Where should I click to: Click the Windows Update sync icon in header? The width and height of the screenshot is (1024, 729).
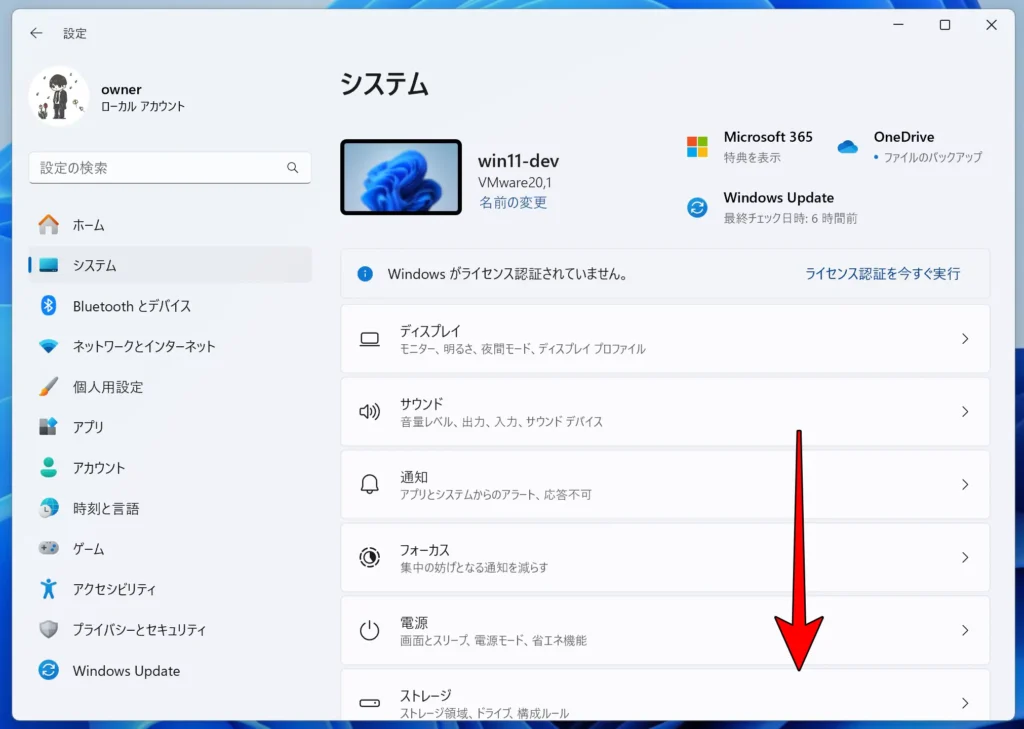(697, 207)
